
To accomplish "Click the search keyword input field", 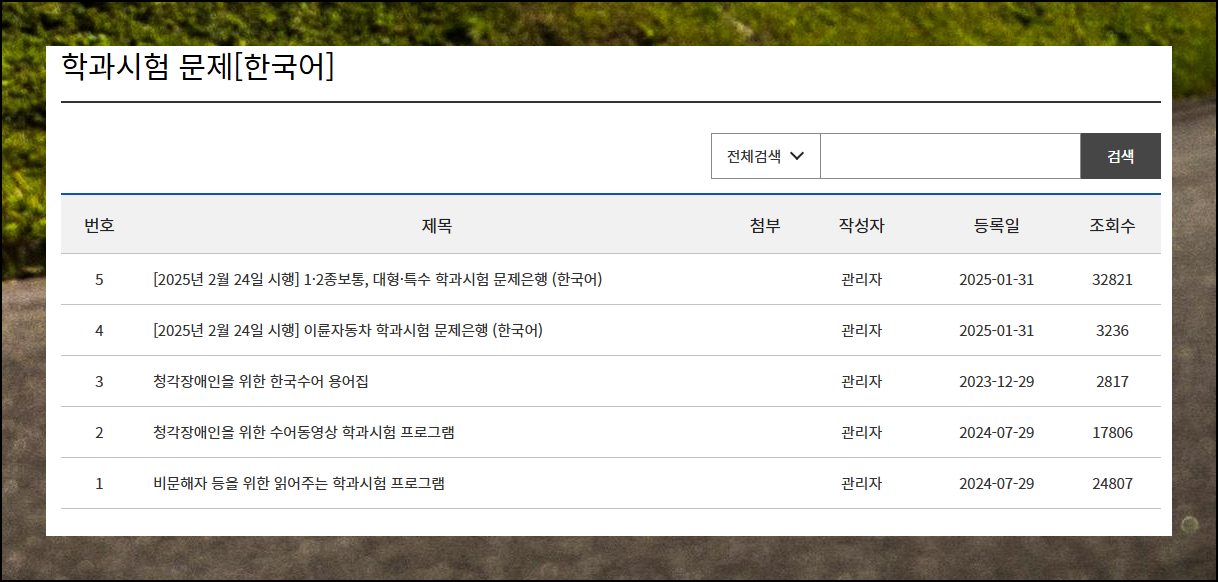I will tap(950, 156).
